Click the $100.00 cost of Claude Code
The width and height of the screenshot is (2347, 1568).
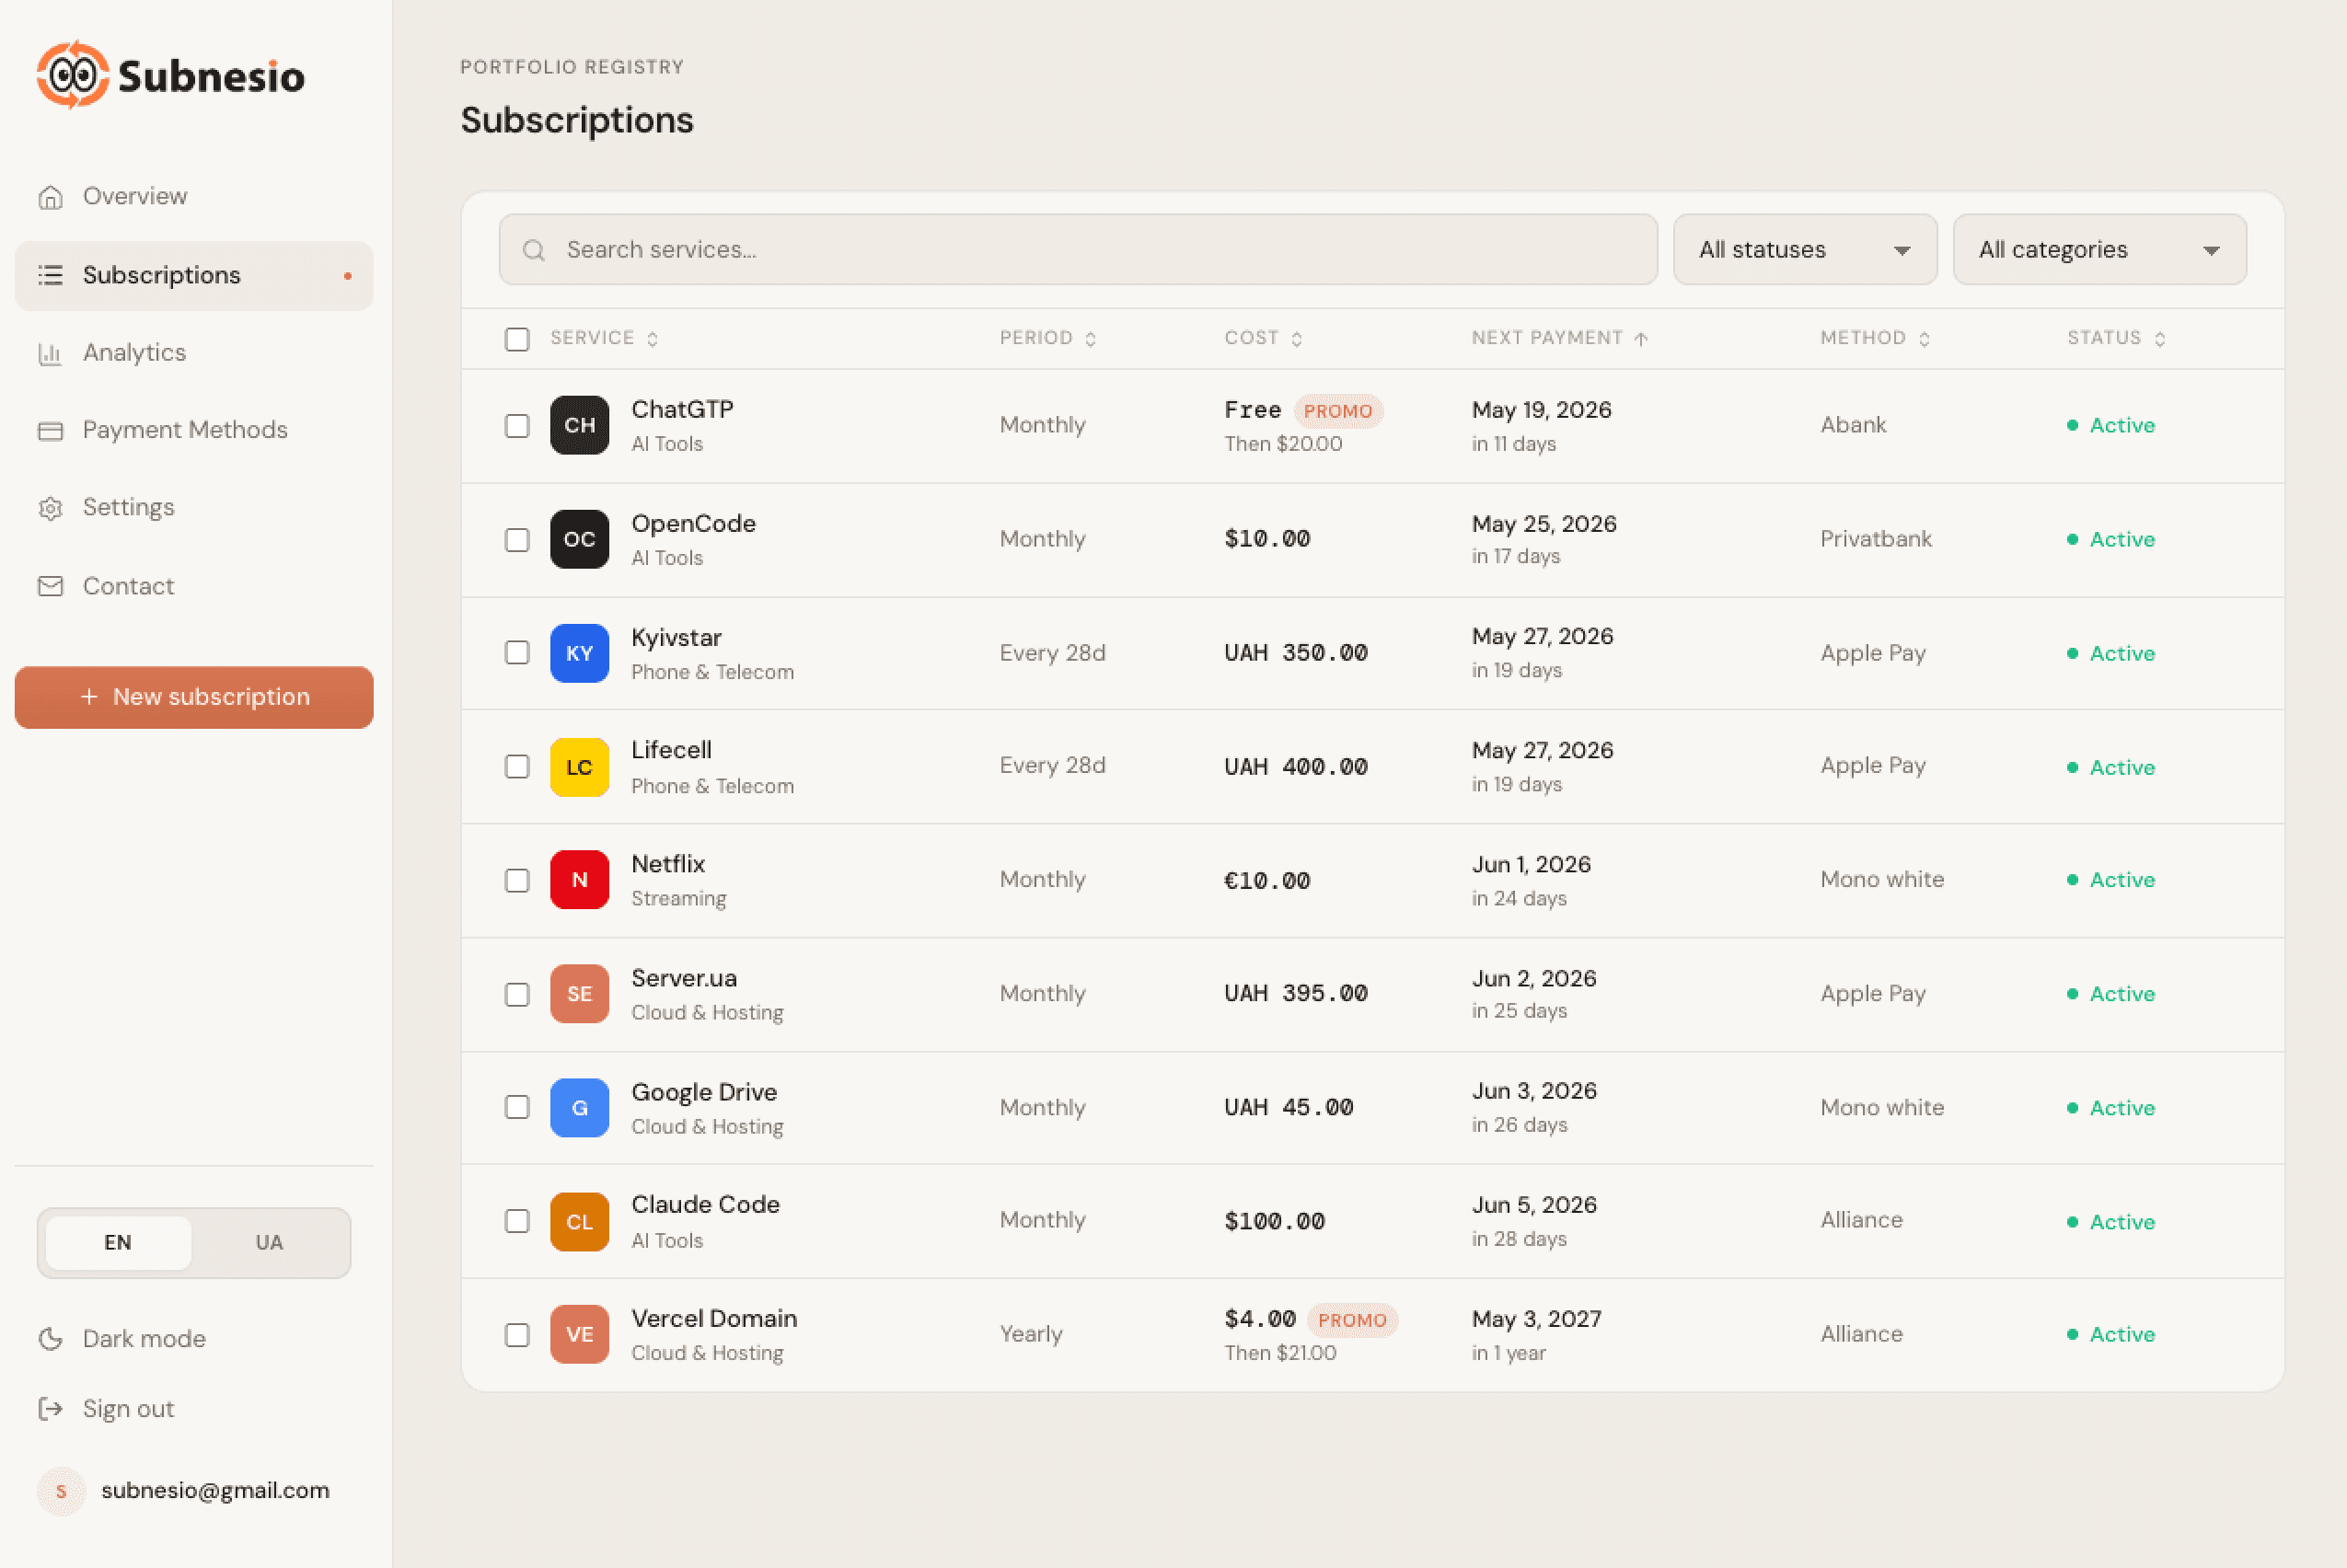(x=1274, y=1222)
